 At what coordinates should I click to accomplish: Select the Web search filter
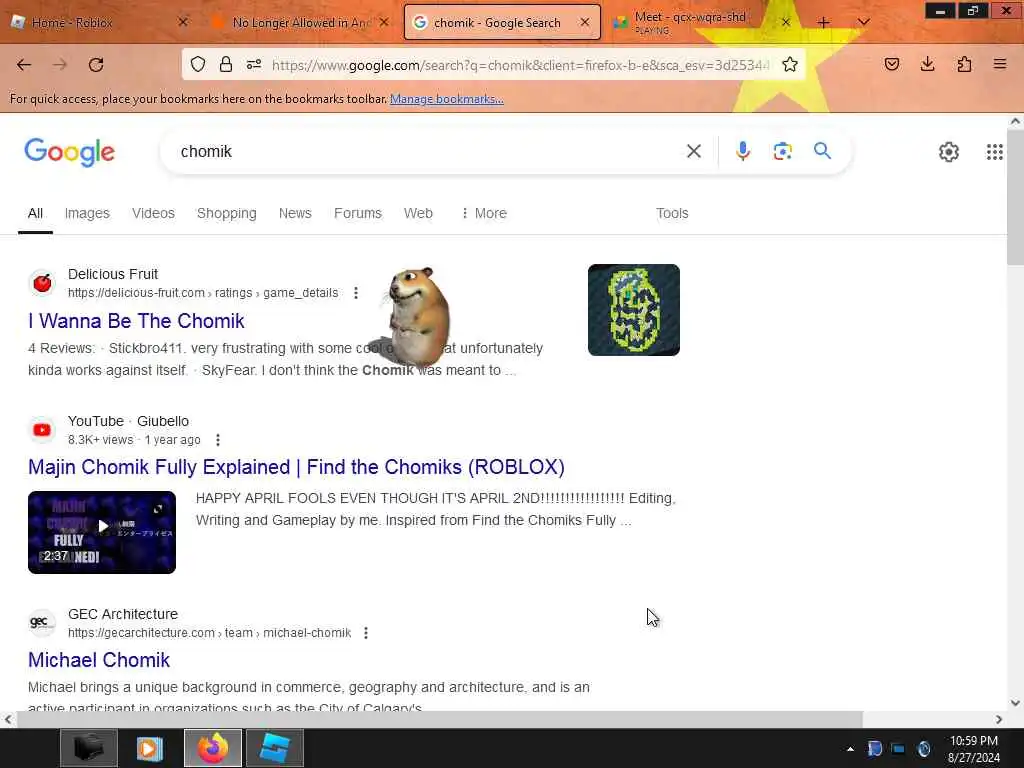coord(418,214)
